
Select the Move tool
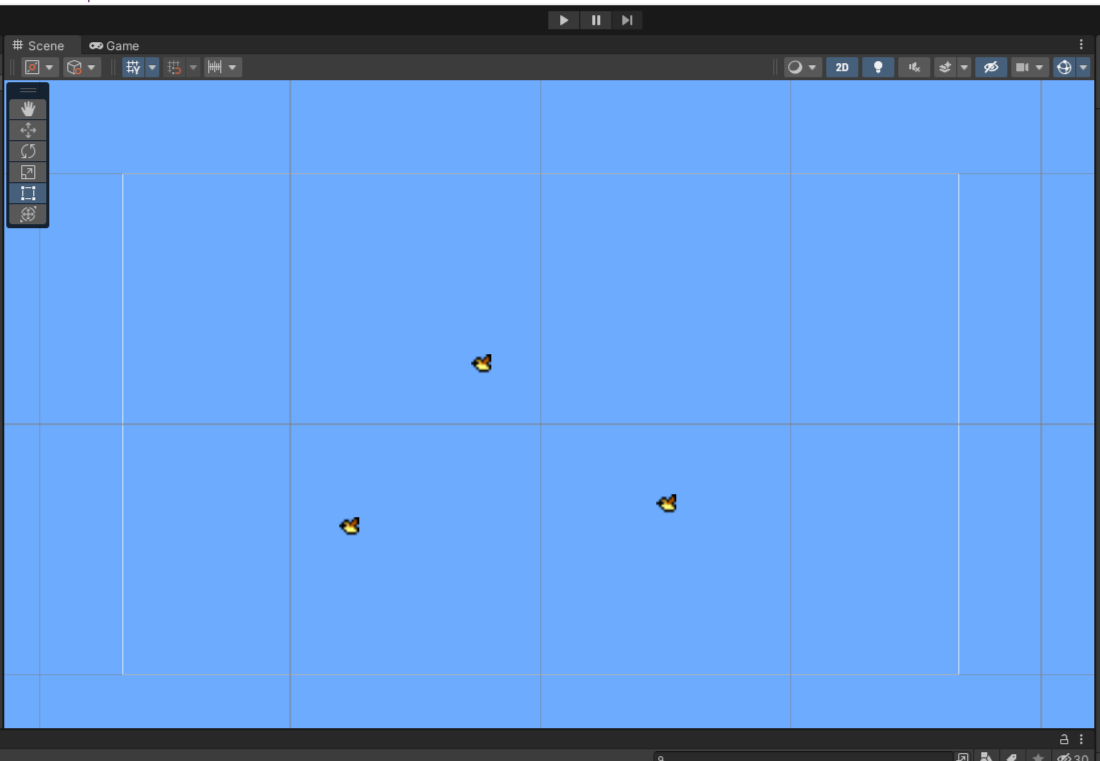(28, 130)
